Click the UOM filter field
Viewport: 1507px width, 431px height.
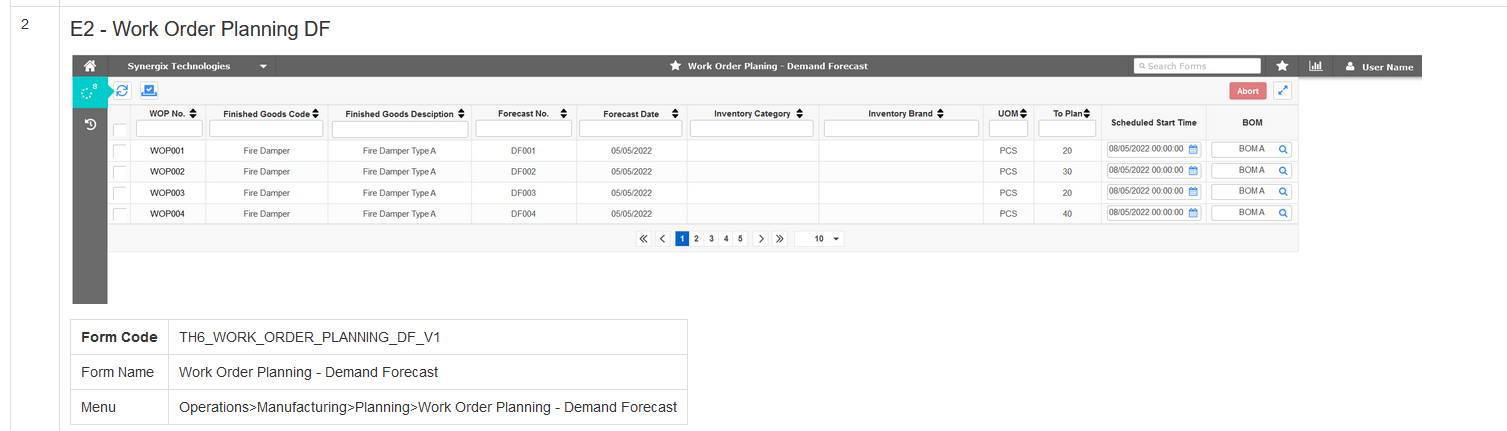pos(1008,129)
